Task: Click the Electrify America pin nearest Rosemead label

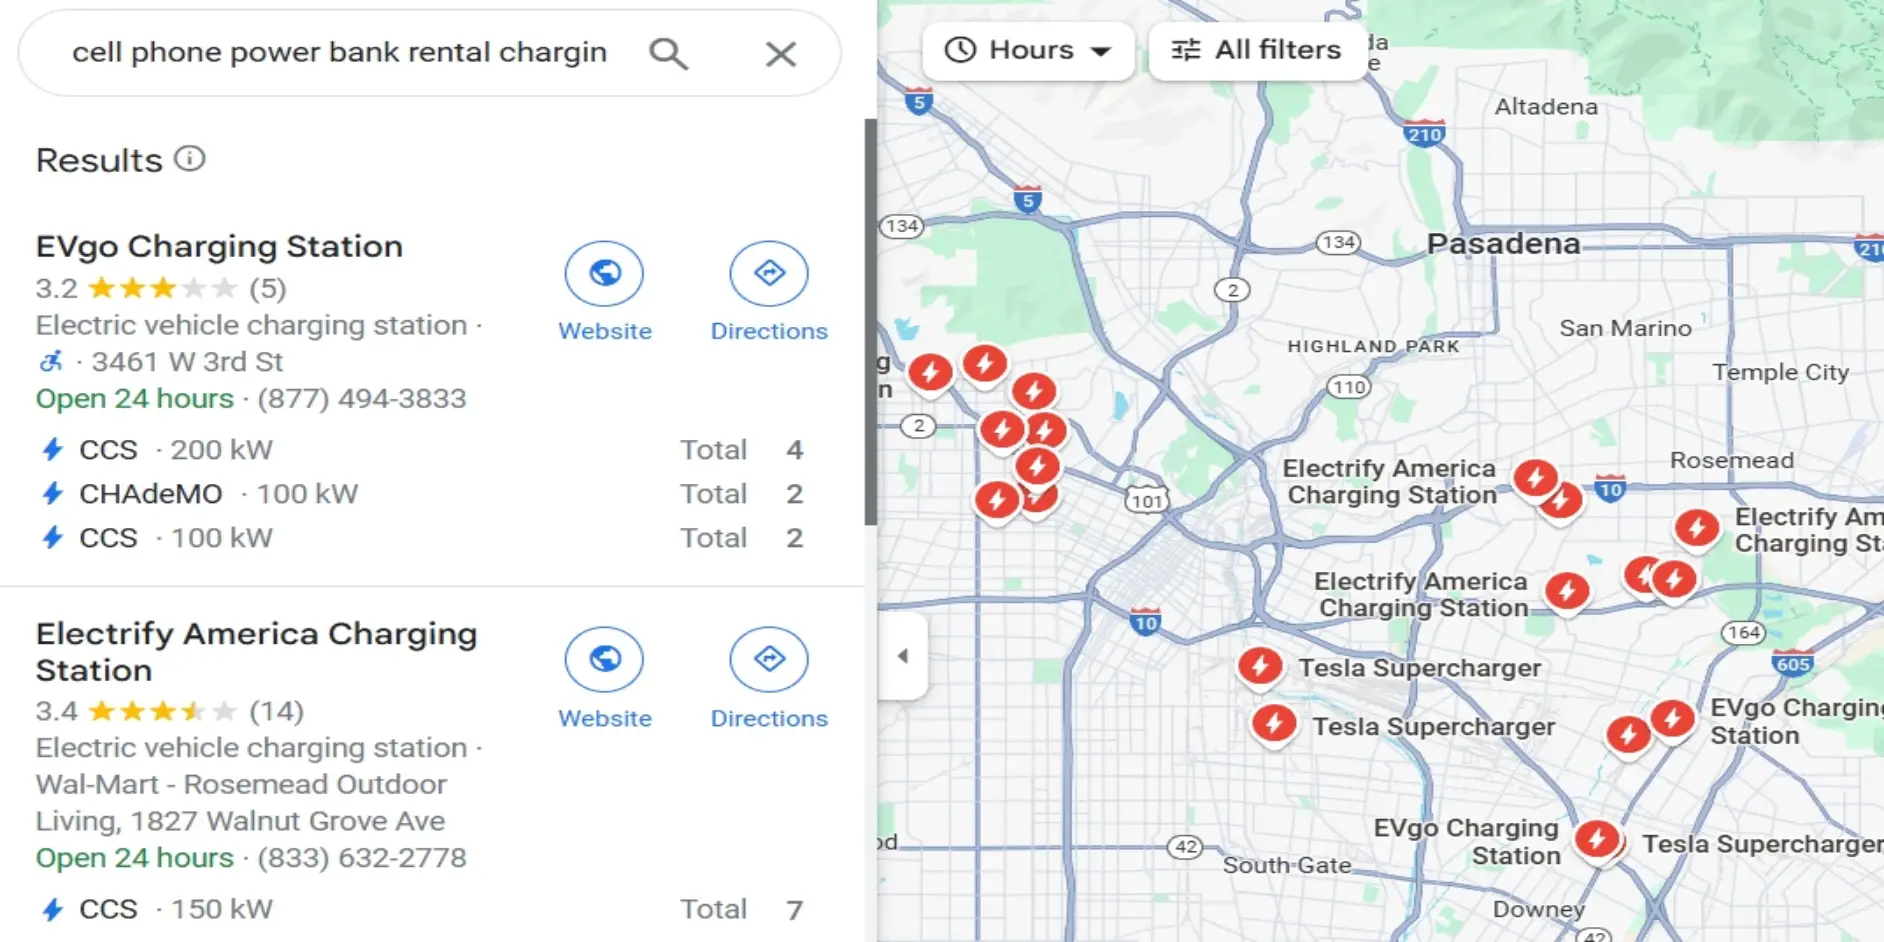Action: 1696,527
